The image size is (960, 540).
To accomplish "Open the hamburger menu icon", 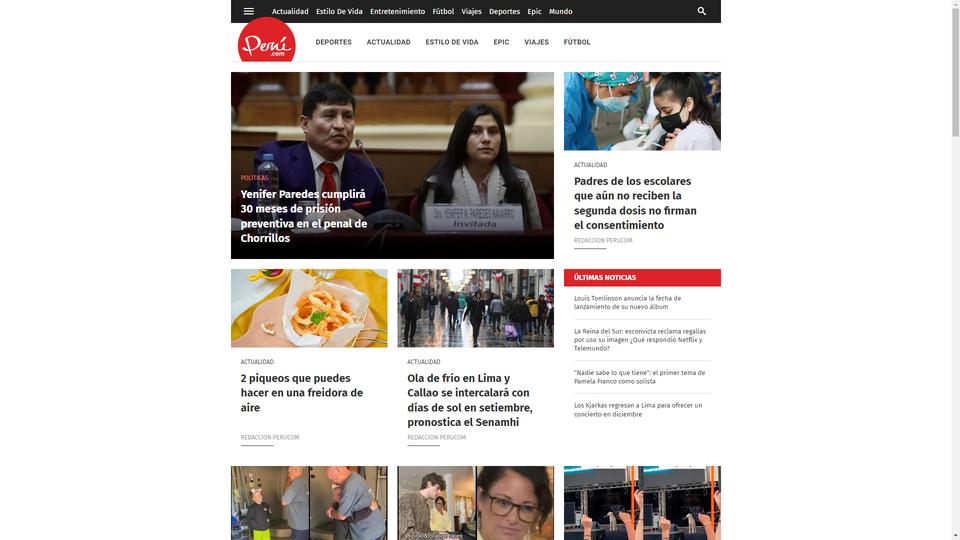I will (x=249, y=11).
